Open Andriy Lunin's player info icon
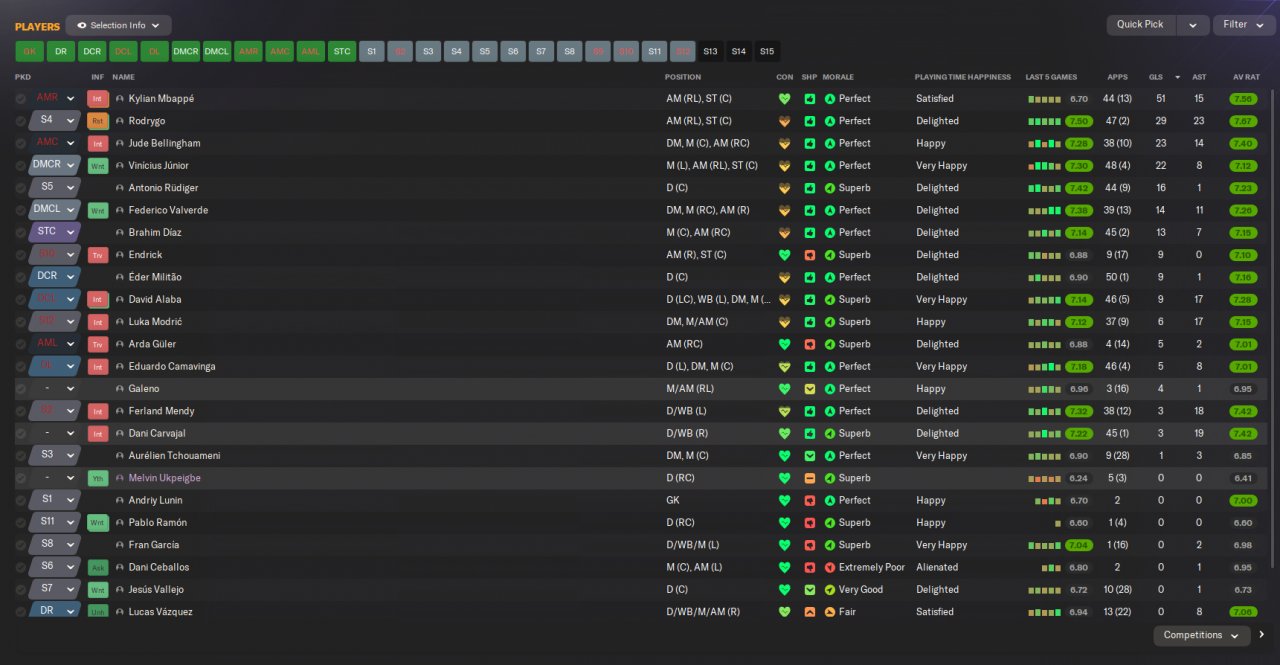1280x665 pixels. [x=120, y=500]
